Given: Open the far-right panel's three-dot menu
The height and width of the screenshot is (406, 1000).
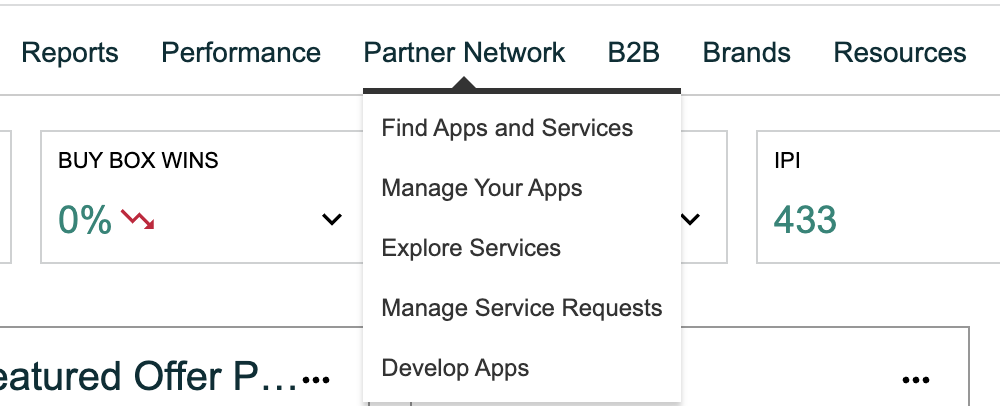Looking at the screenshot, I should pyautogui.click(x=916, y=379).
